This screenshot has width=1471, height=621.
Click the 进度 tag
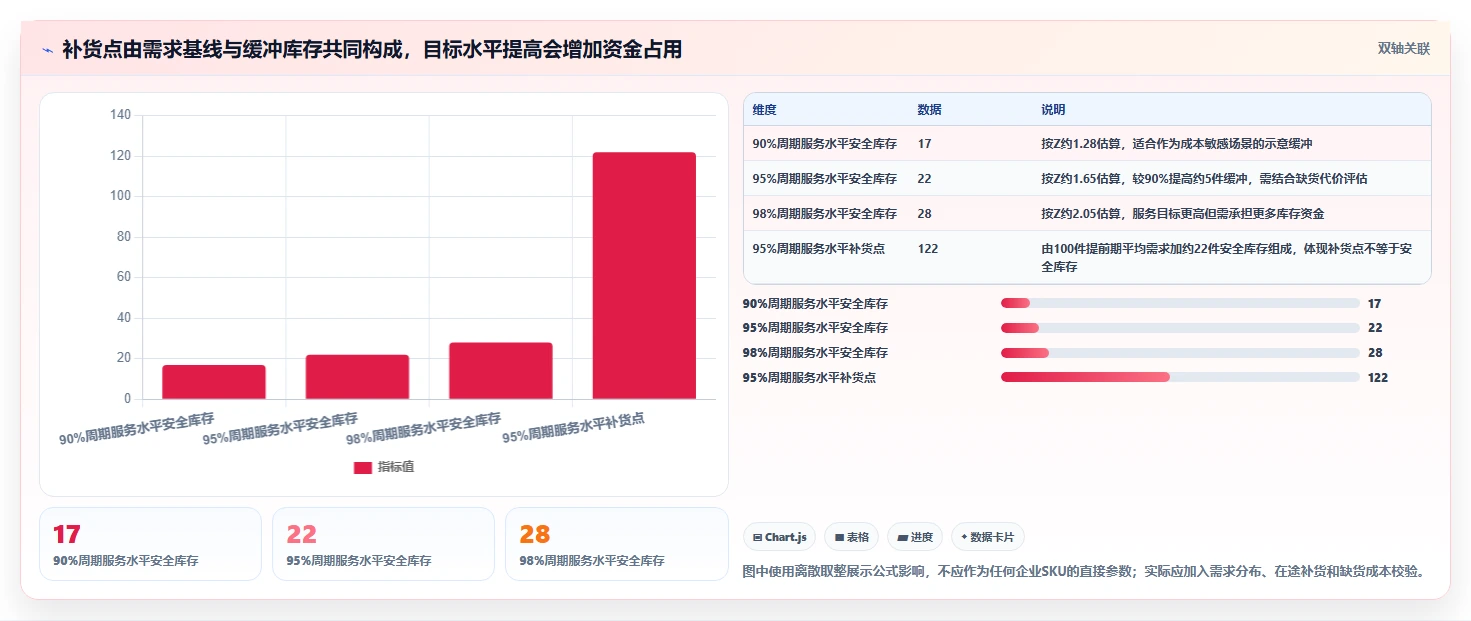click(x=915, y=537)
